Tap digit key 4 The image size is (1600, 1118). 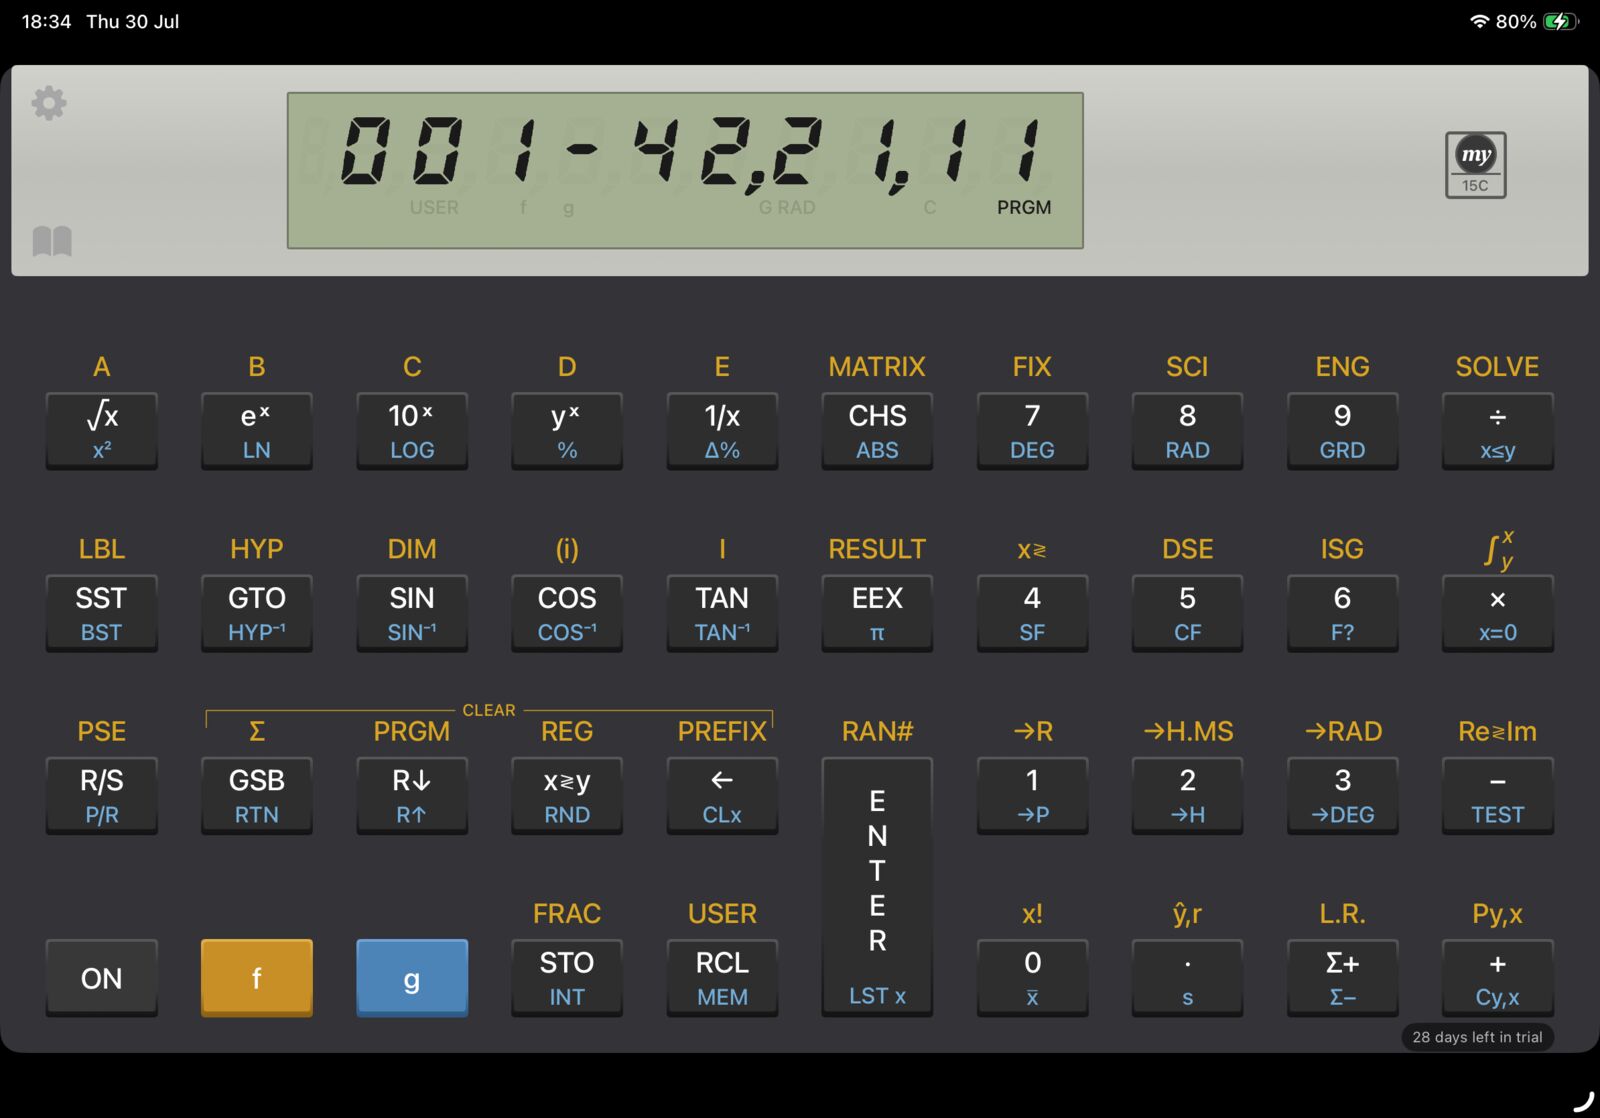(x=1032, y=613)
